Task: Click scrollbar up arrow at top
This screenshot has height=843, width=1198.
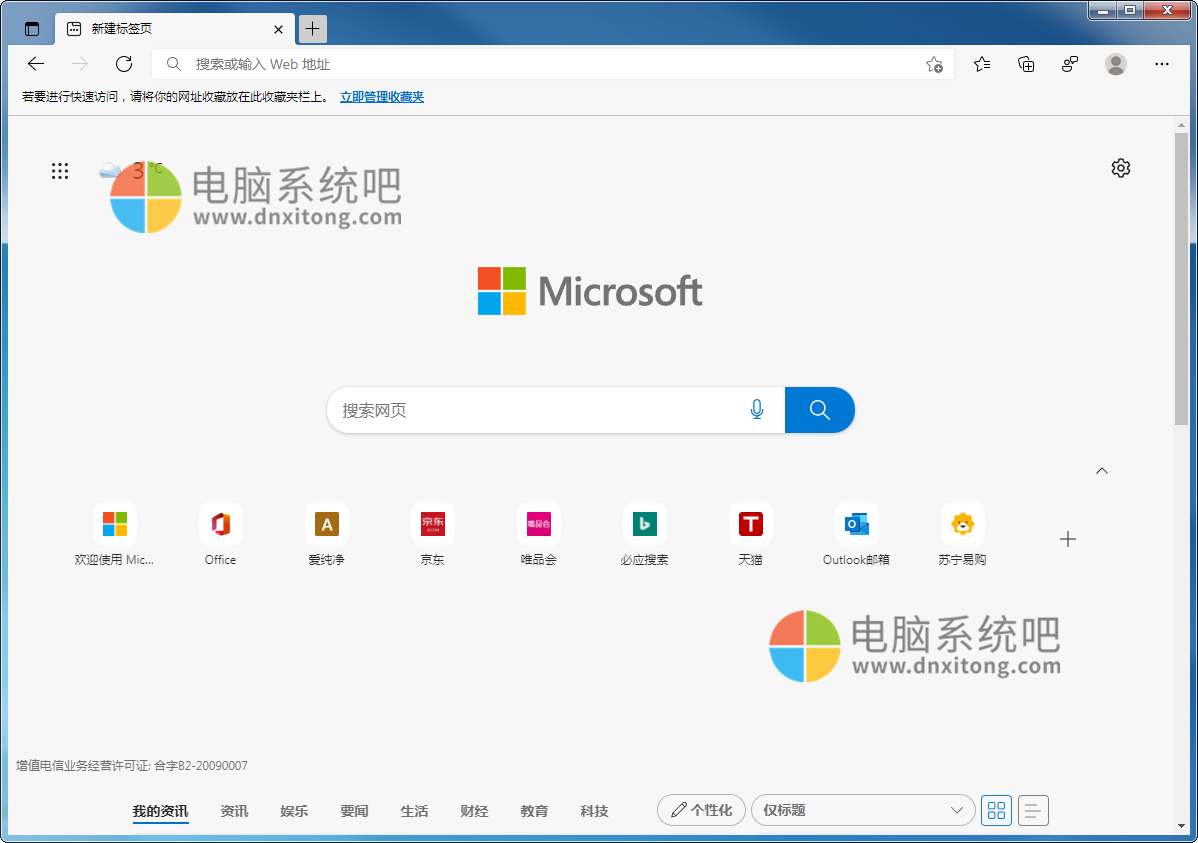Action: pos(1181,125)
